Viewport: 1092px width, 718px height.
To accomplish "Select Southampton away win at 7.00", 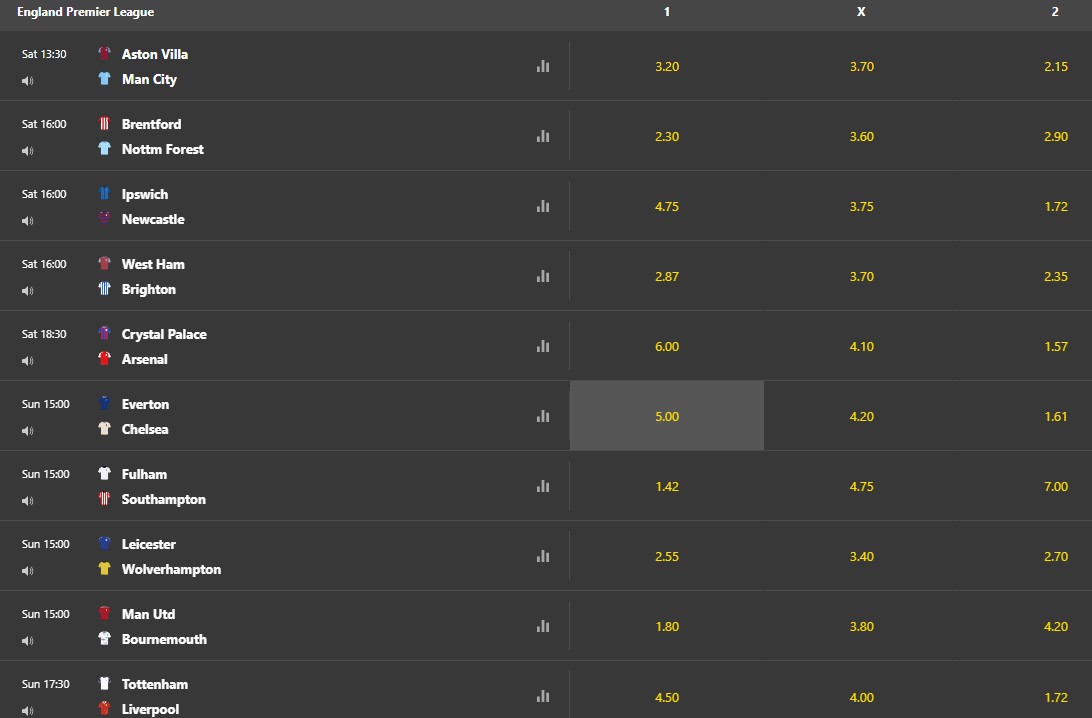I will pyautogui.click(x=1056, y=486).
